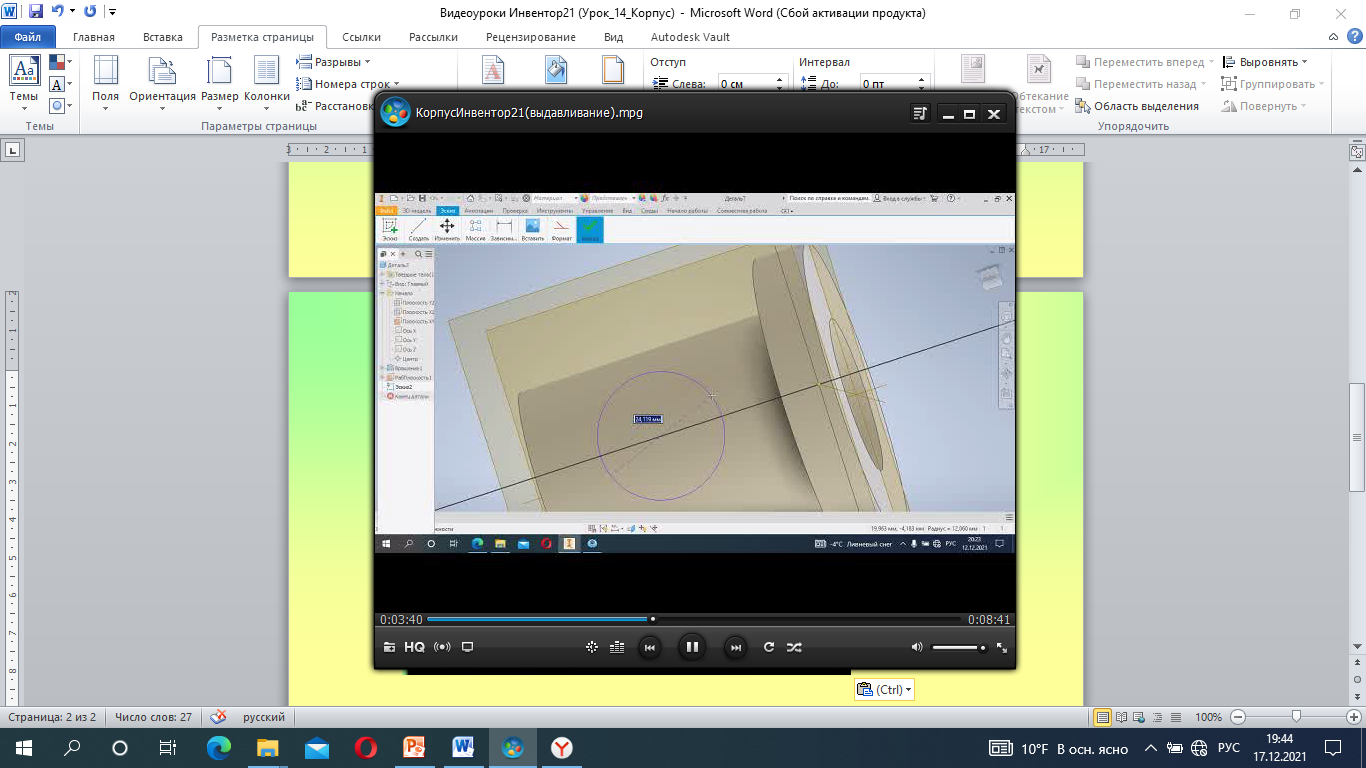The height and width of the screenshot is (768, 1366).
Task: Toggle shuffle mode in media player
Action: tap(794, 647)
